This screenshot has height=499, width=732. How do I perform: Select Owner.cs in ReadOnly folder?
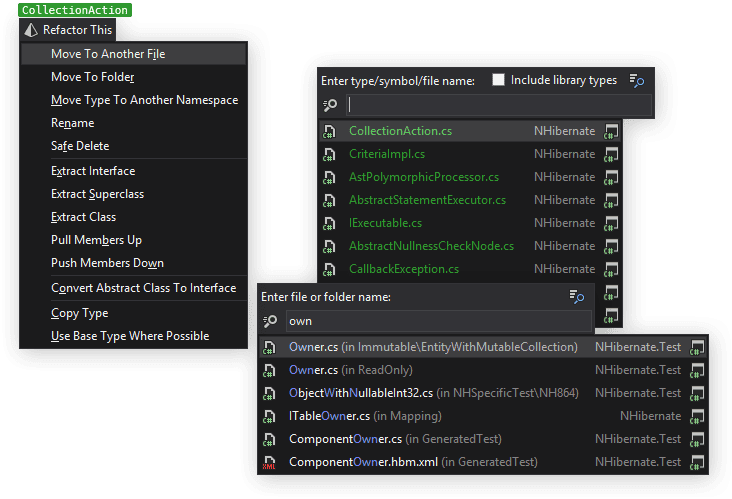click(x=483, y=370)
